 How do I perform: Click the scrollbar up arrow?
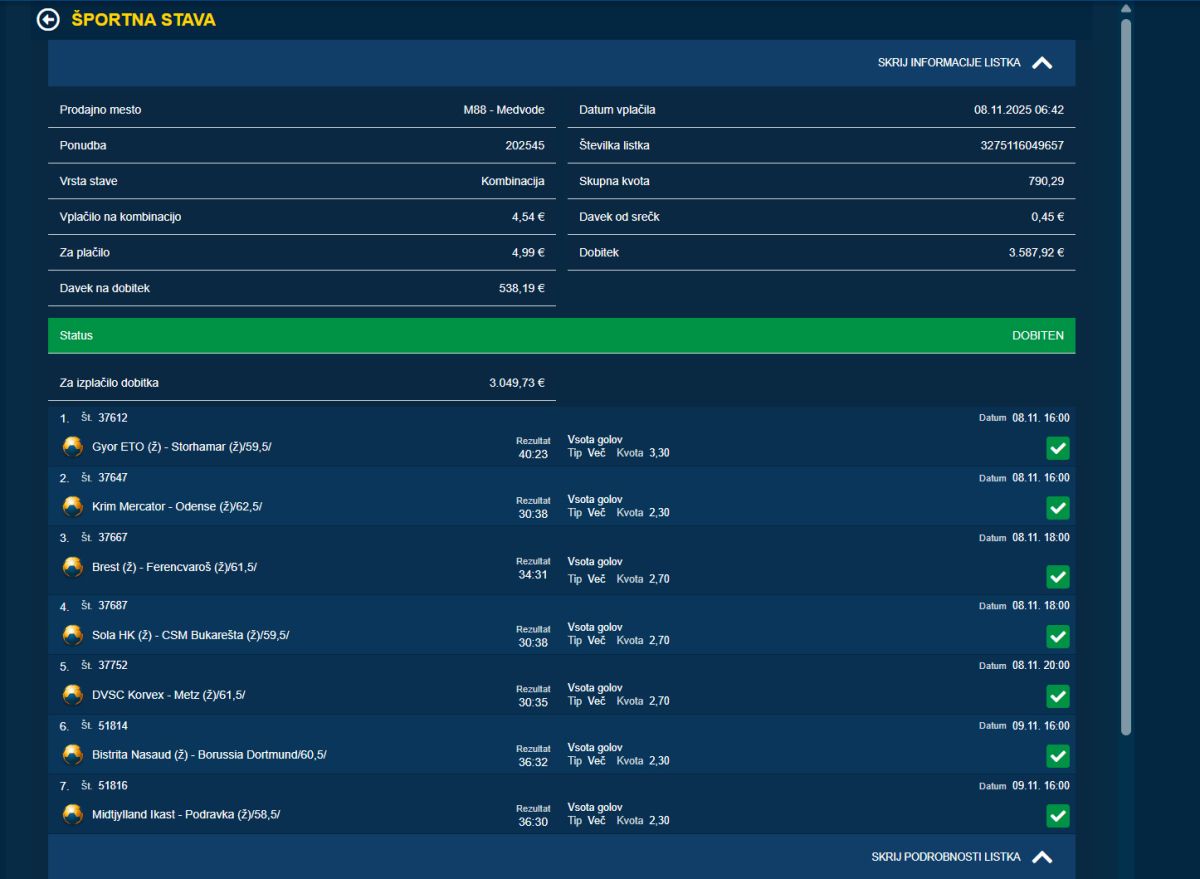(1126, 9)
